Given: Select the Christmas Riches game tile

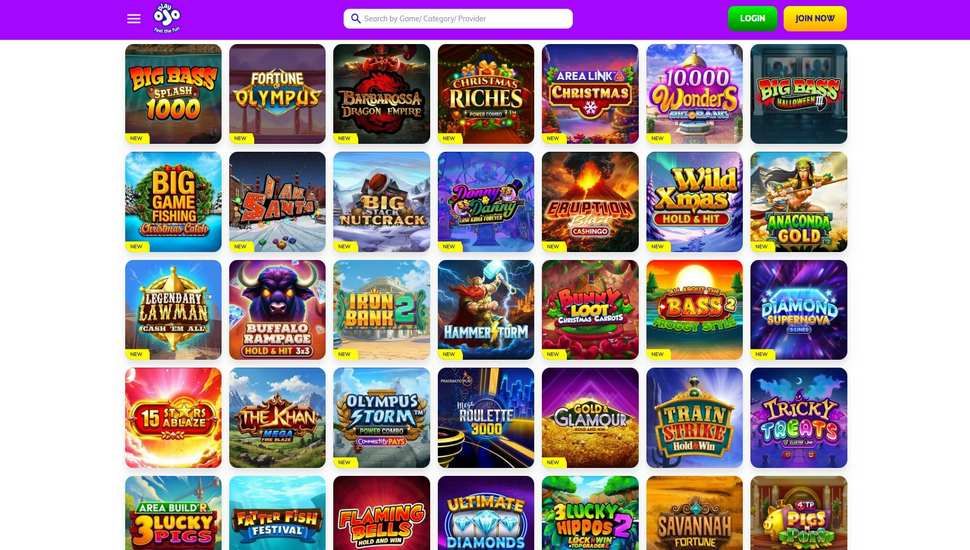Looking at the screenshot, I should [x=486, y=94].
